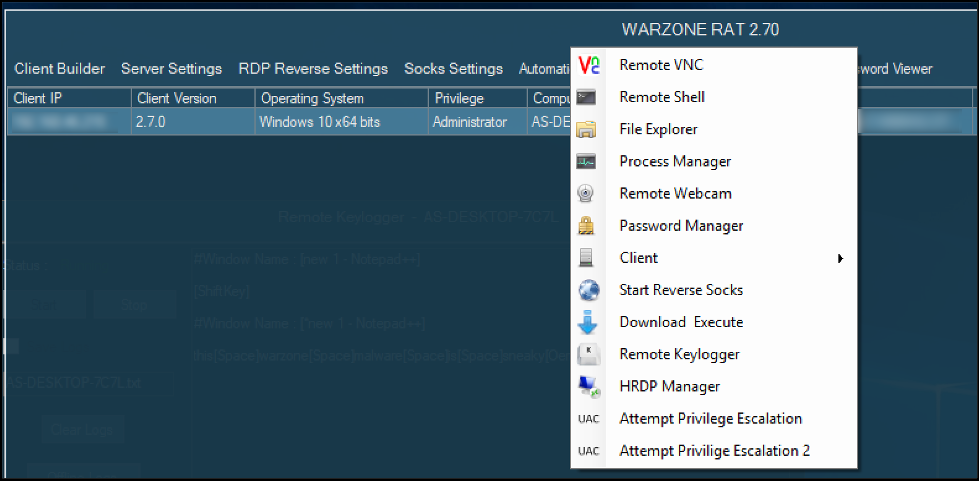Click the Remote Shell terminal icon
The width and height of the screenshot is (979, 481).
588,97
